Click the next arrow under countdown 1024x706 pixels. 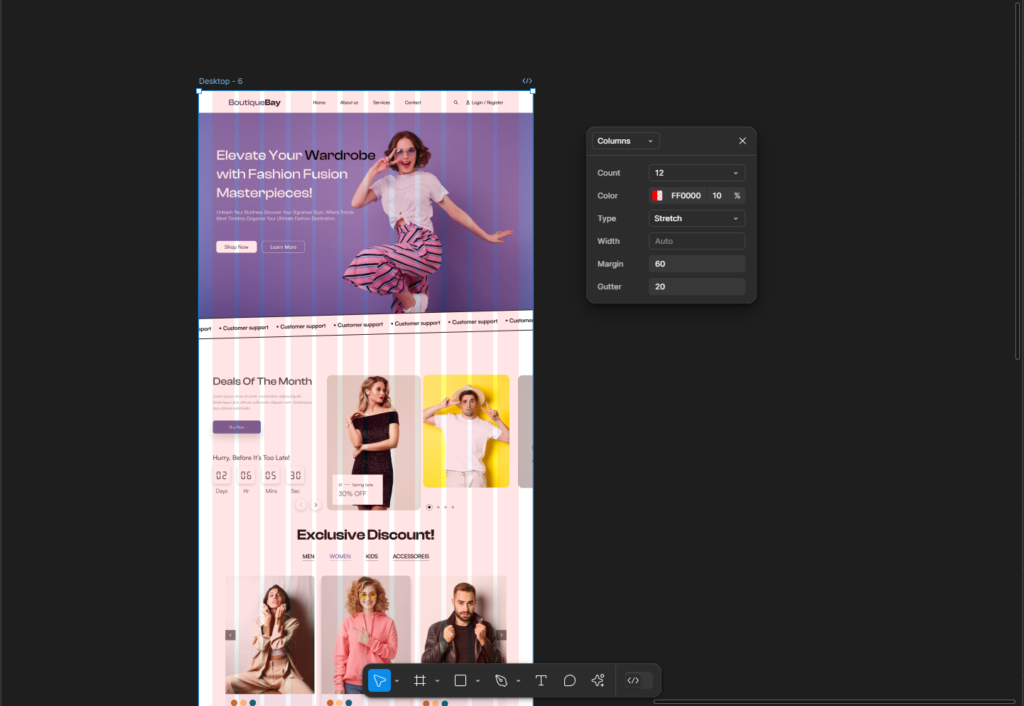point(315,505)
